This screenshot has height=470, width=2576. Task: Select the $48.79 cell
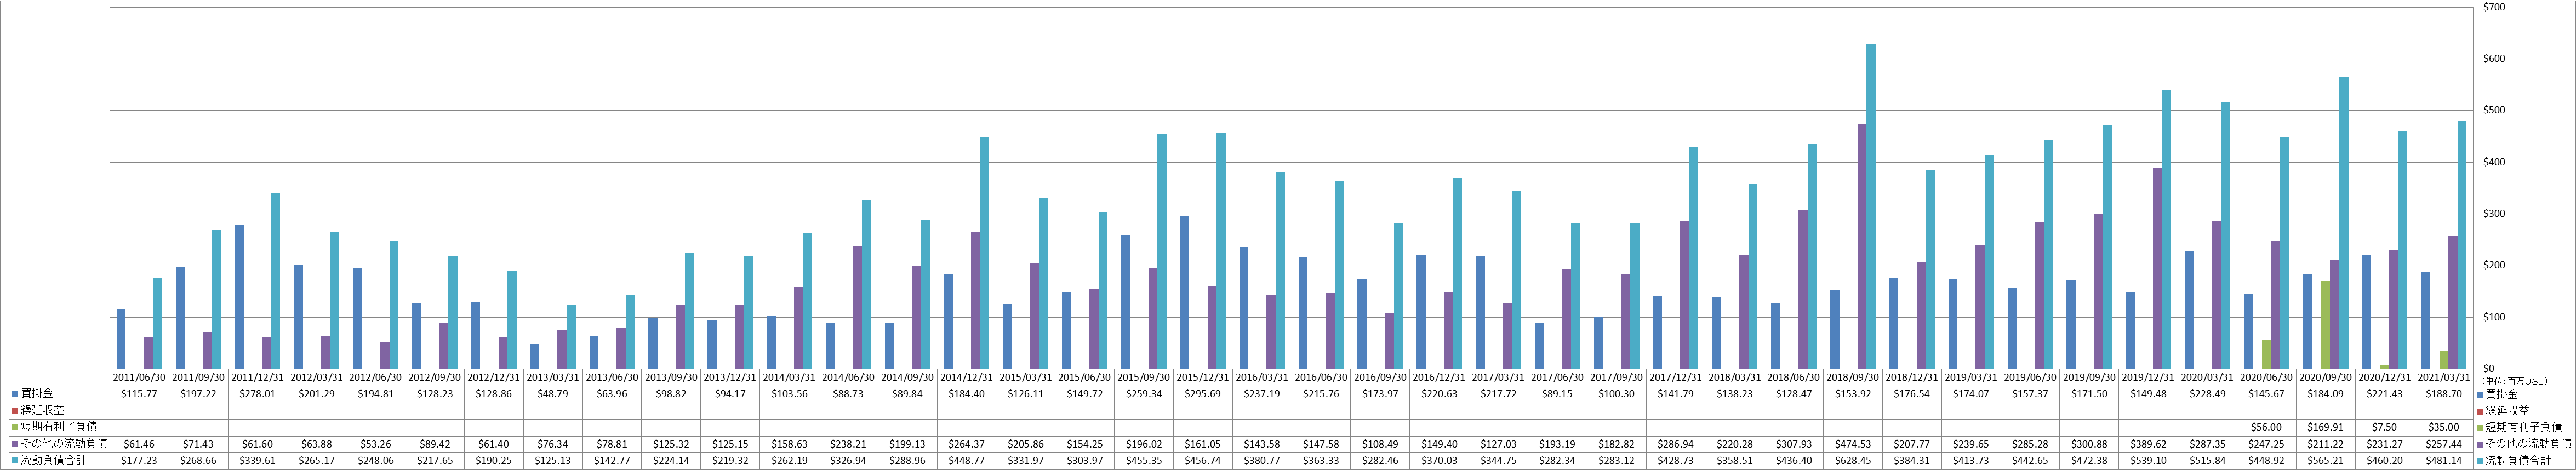click(x=553, y=395)
